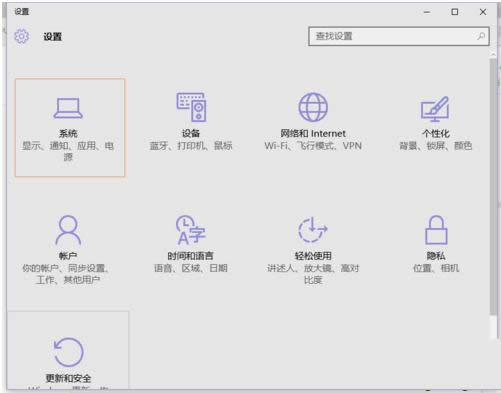The height and width of the screenshot is (393, 501).
Task: Open the 网络和 Internet globe icon
Action: tap(313, 107)
